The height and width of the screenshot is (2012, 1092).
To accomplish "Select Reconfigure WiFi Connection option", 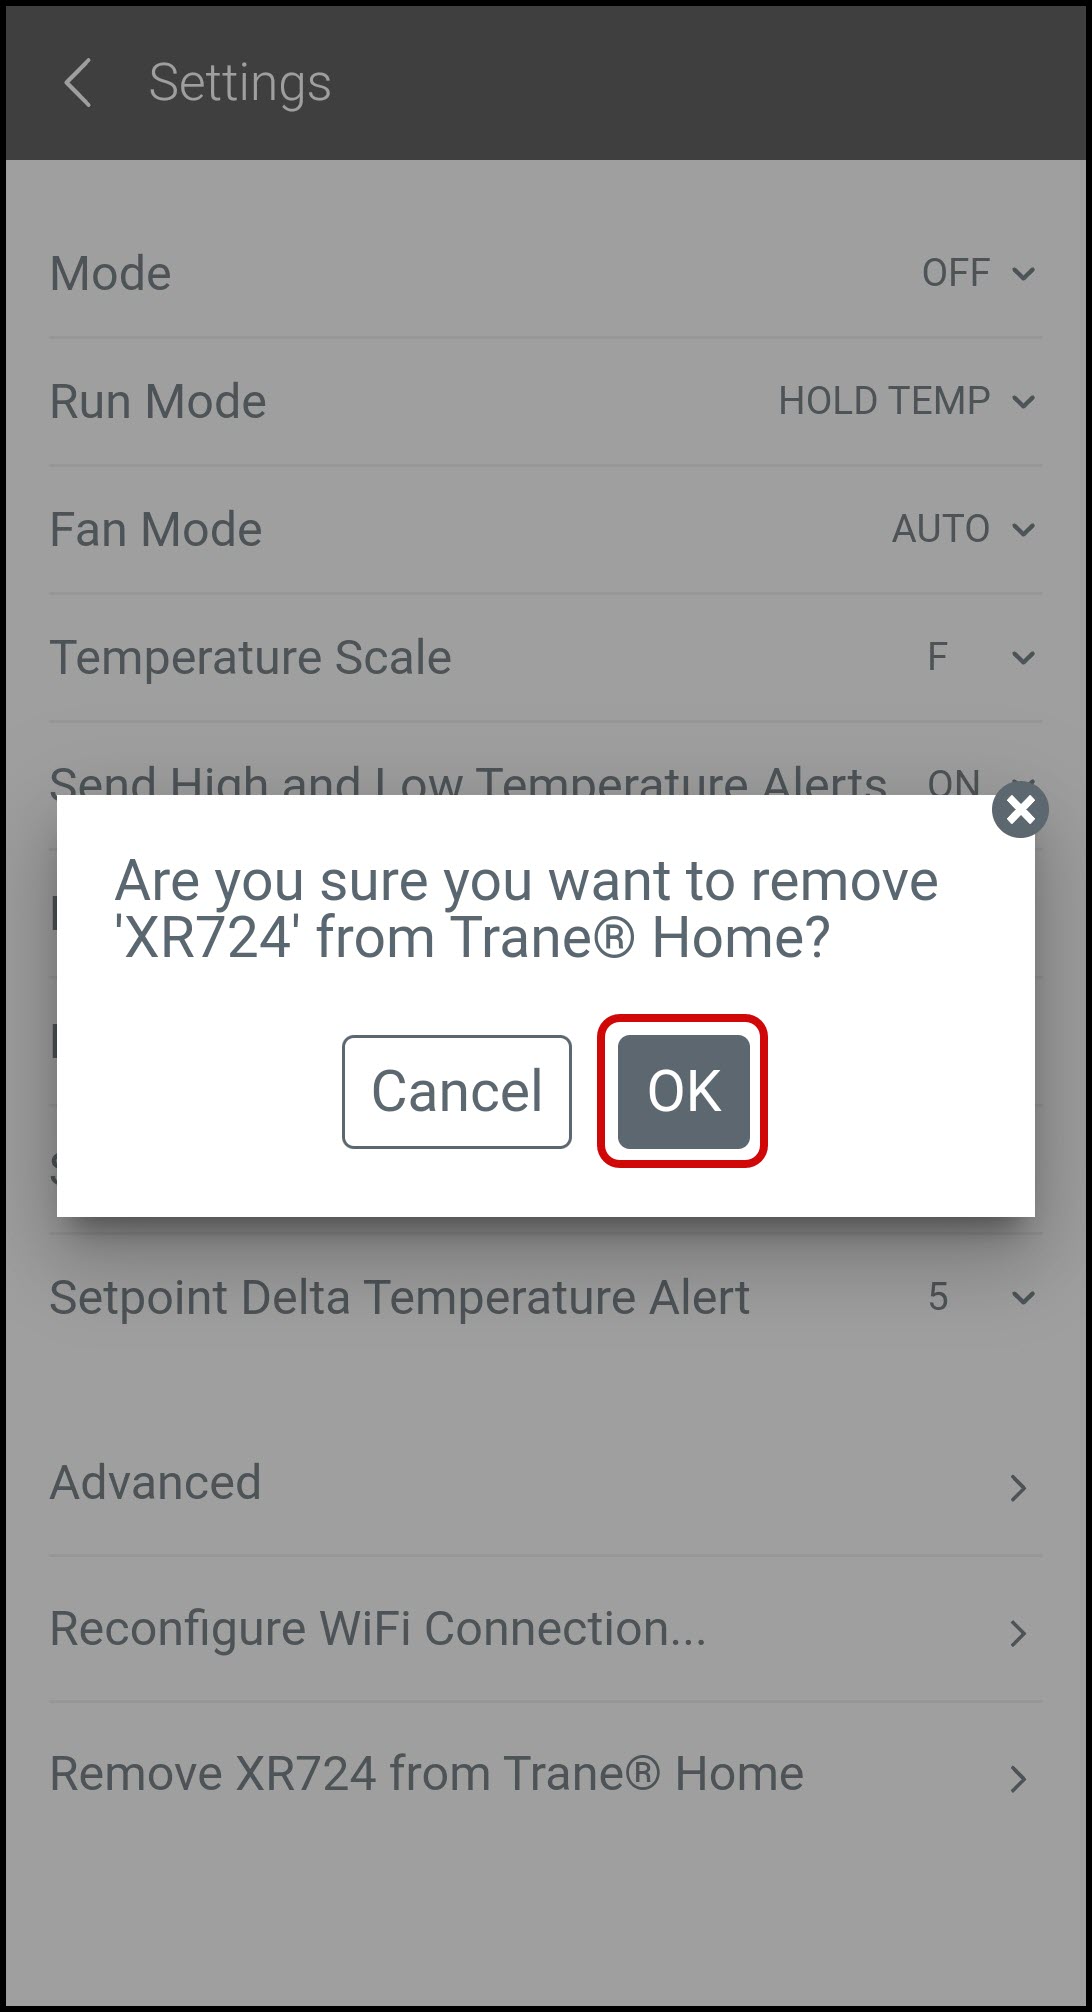I will click(546, 1629).
